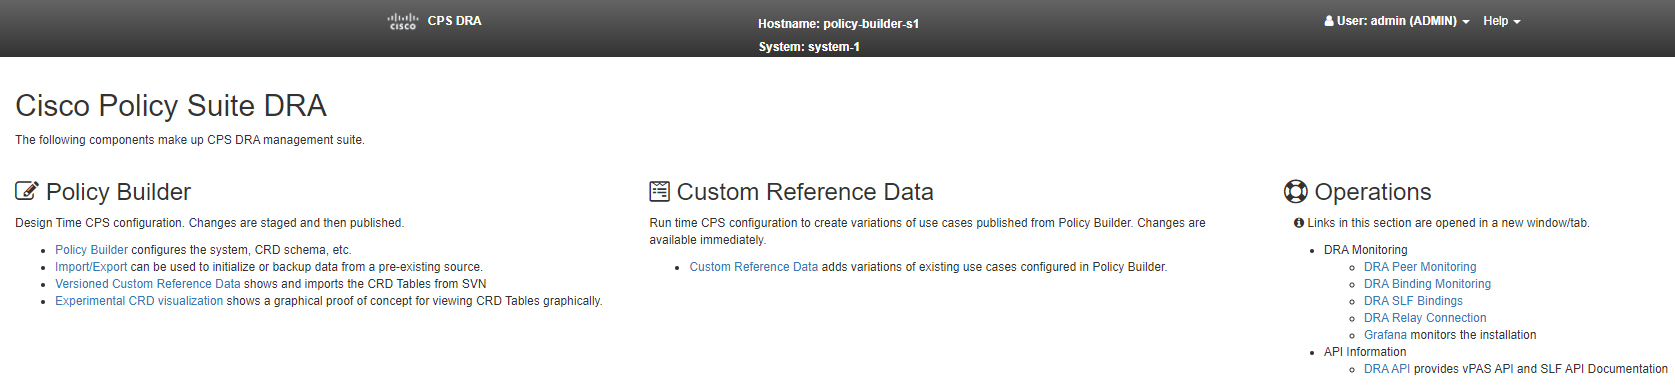Open the Import/Export link

click(91, 267)
